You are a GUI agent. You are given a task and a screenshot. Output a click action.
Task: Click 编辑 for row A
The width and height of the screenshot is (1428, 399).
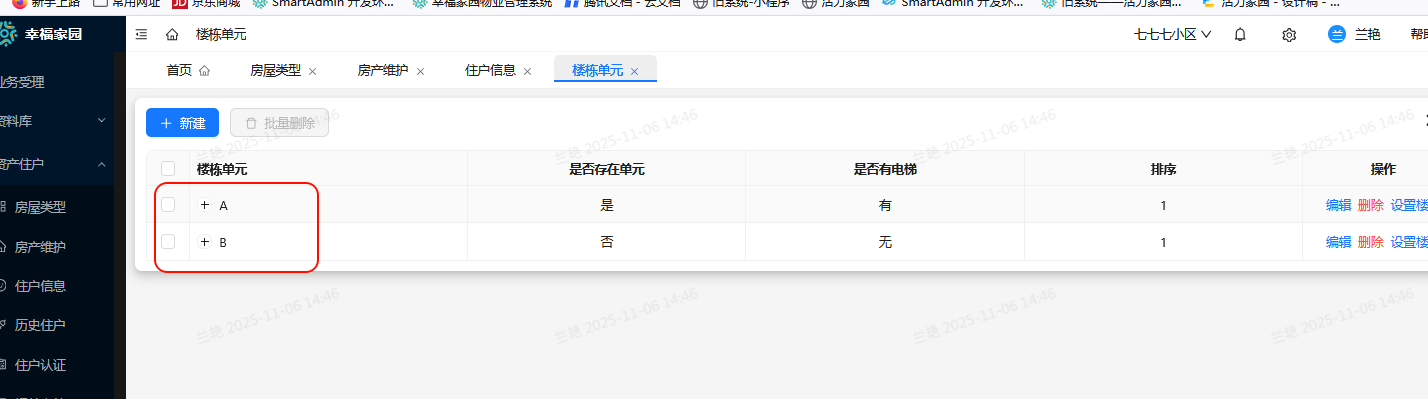pyautogui.click(x=1338, y=205)
